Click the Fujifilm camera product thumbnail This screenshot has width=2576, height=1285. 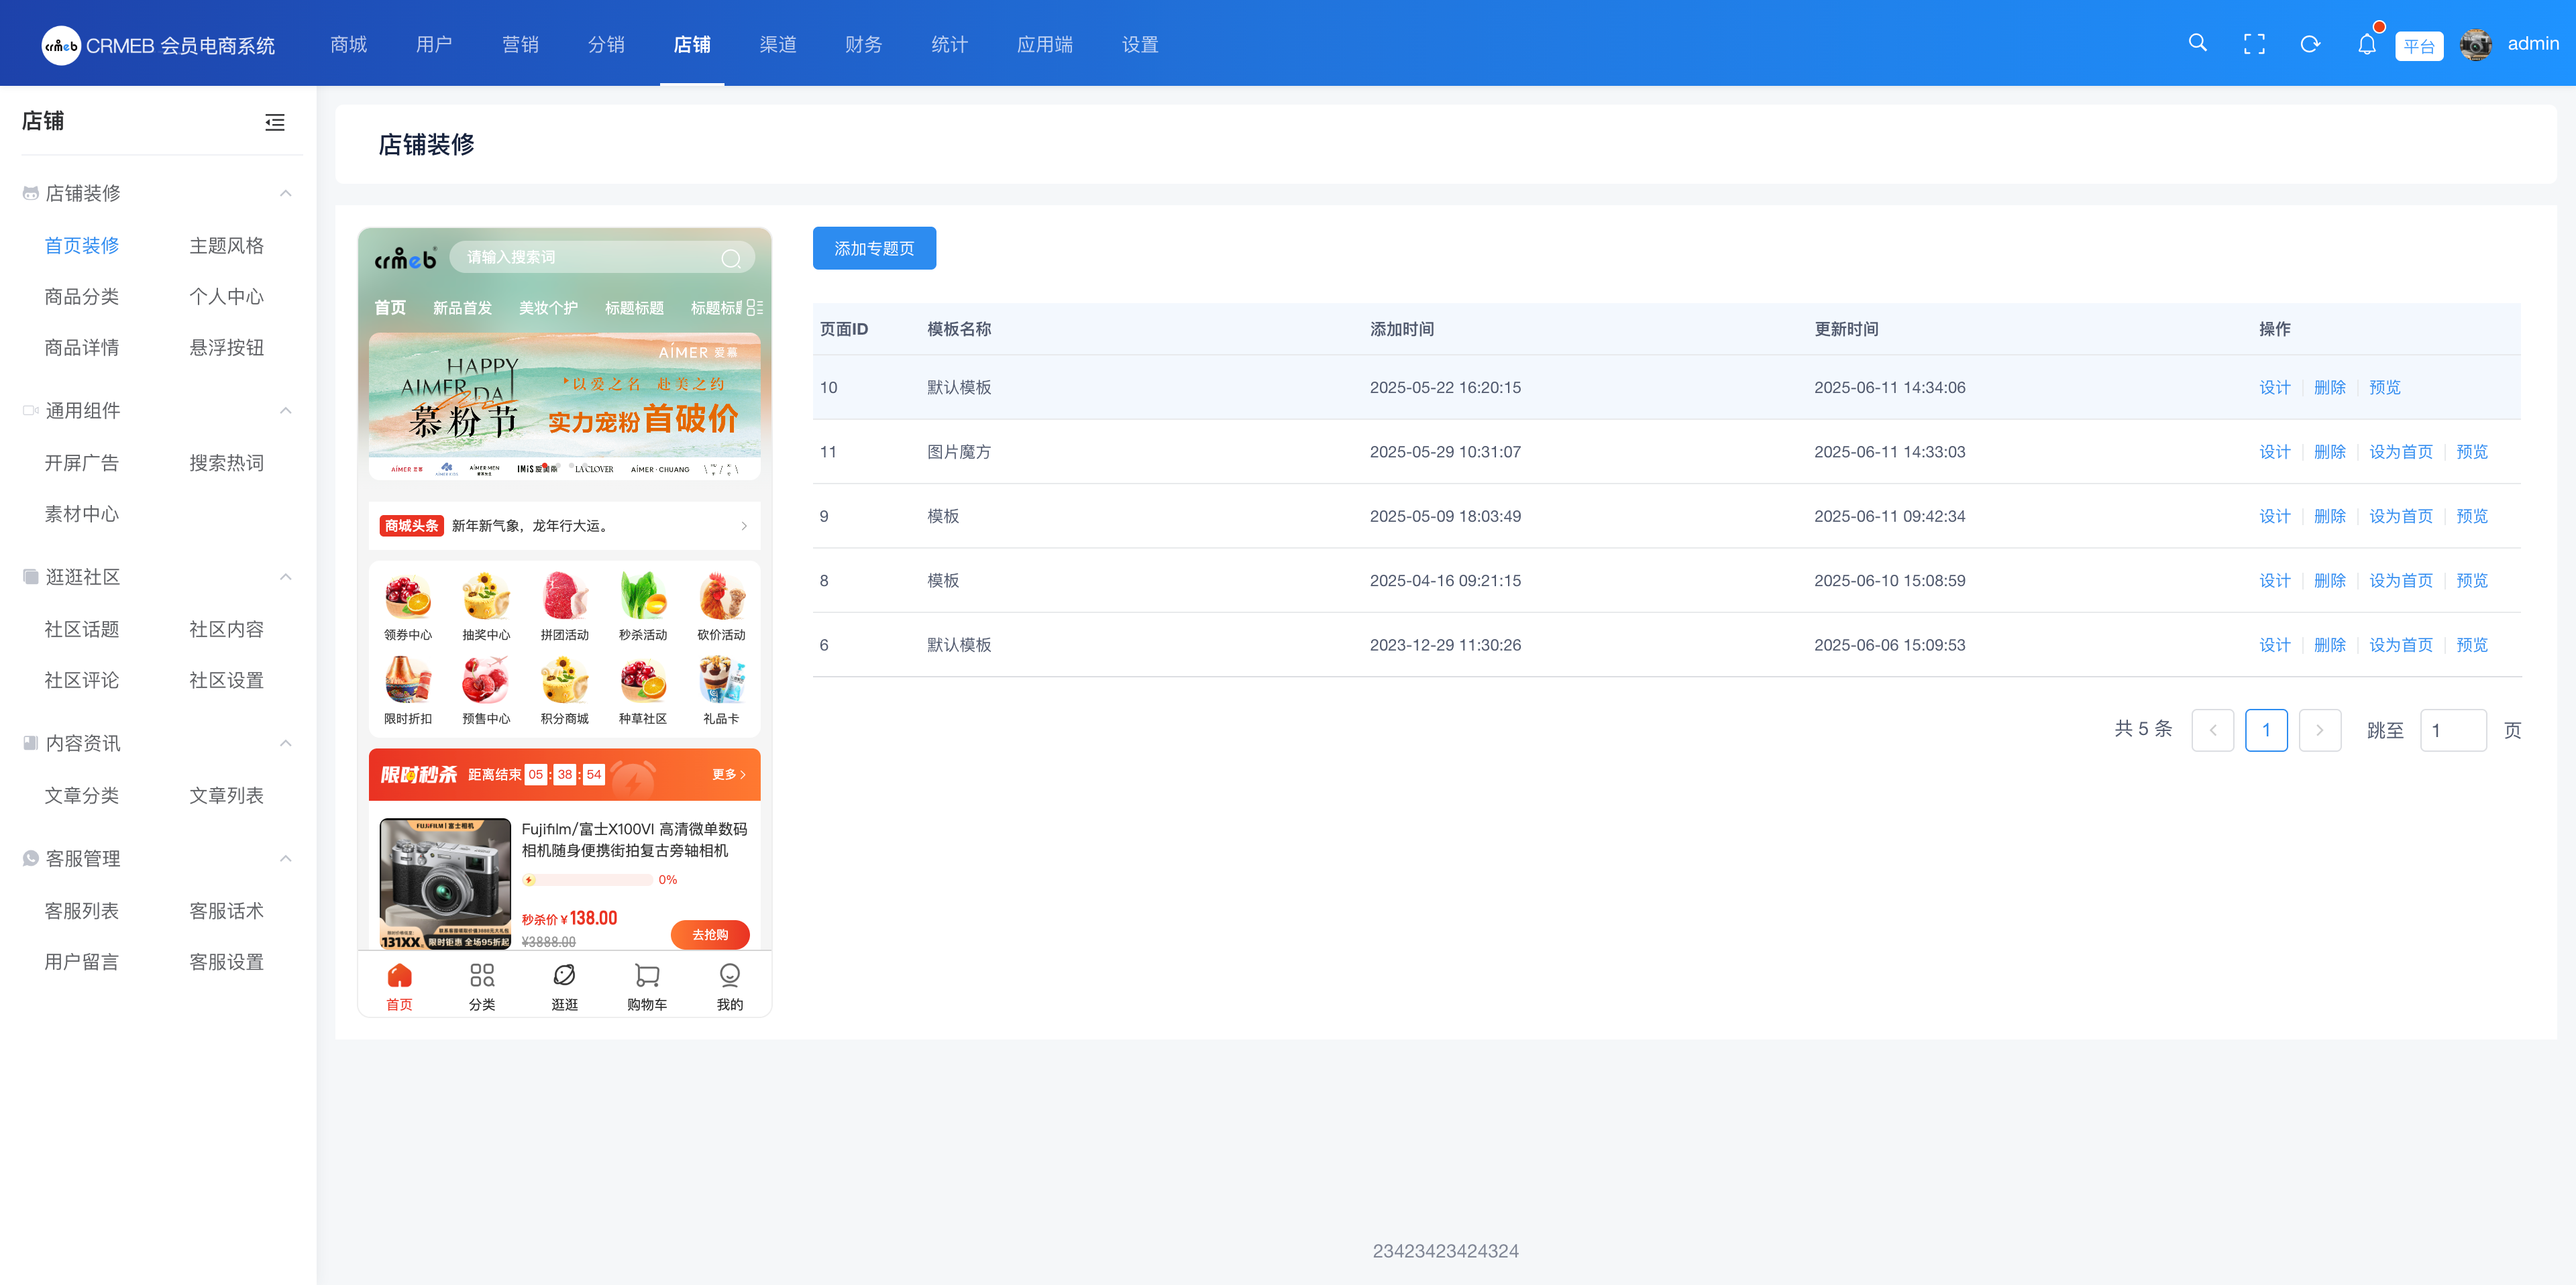(x=445, y=883)
